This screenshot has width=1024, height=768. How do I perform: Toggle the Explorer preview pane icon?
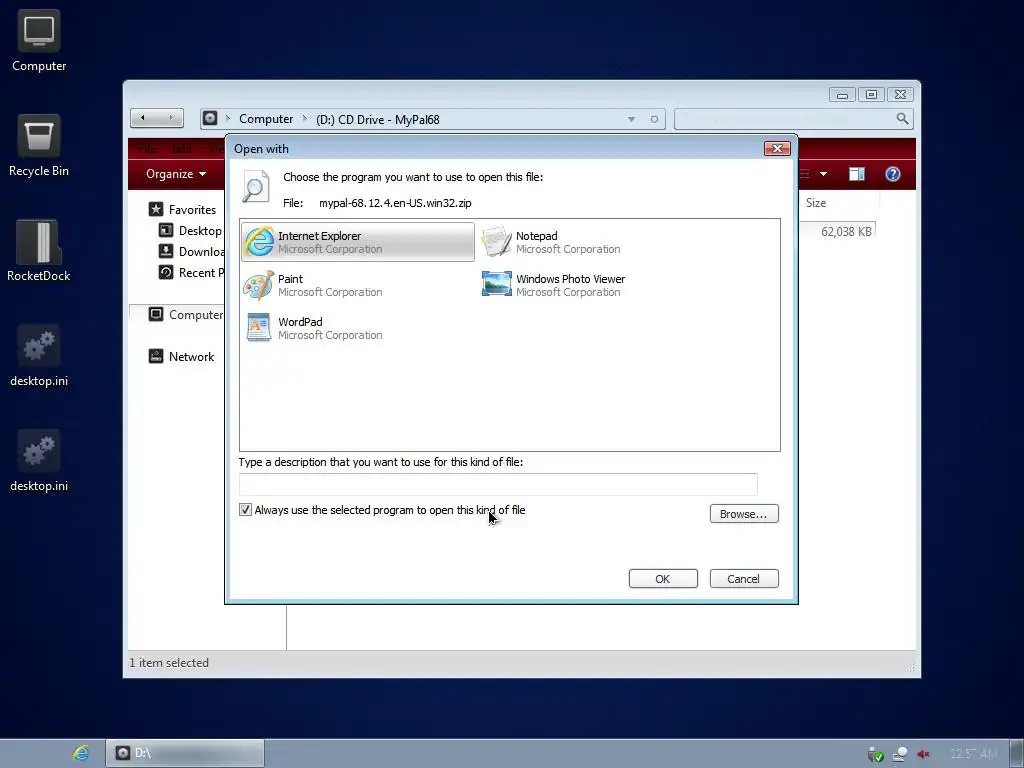pos(857,174)
